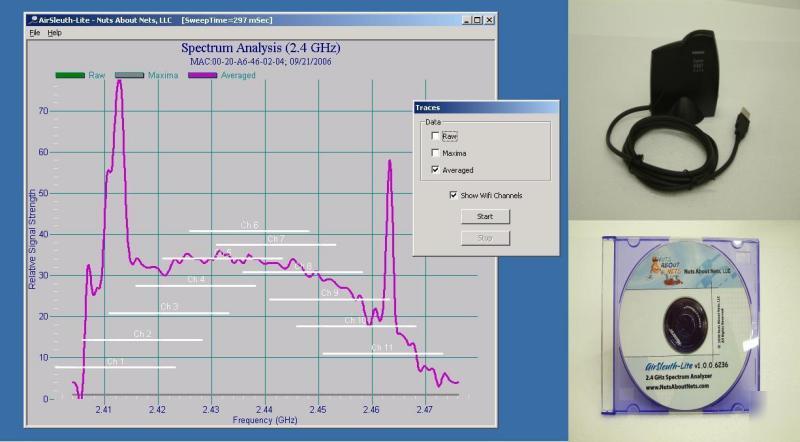Click the Ch 10 channel label

(x=355, y=321)
